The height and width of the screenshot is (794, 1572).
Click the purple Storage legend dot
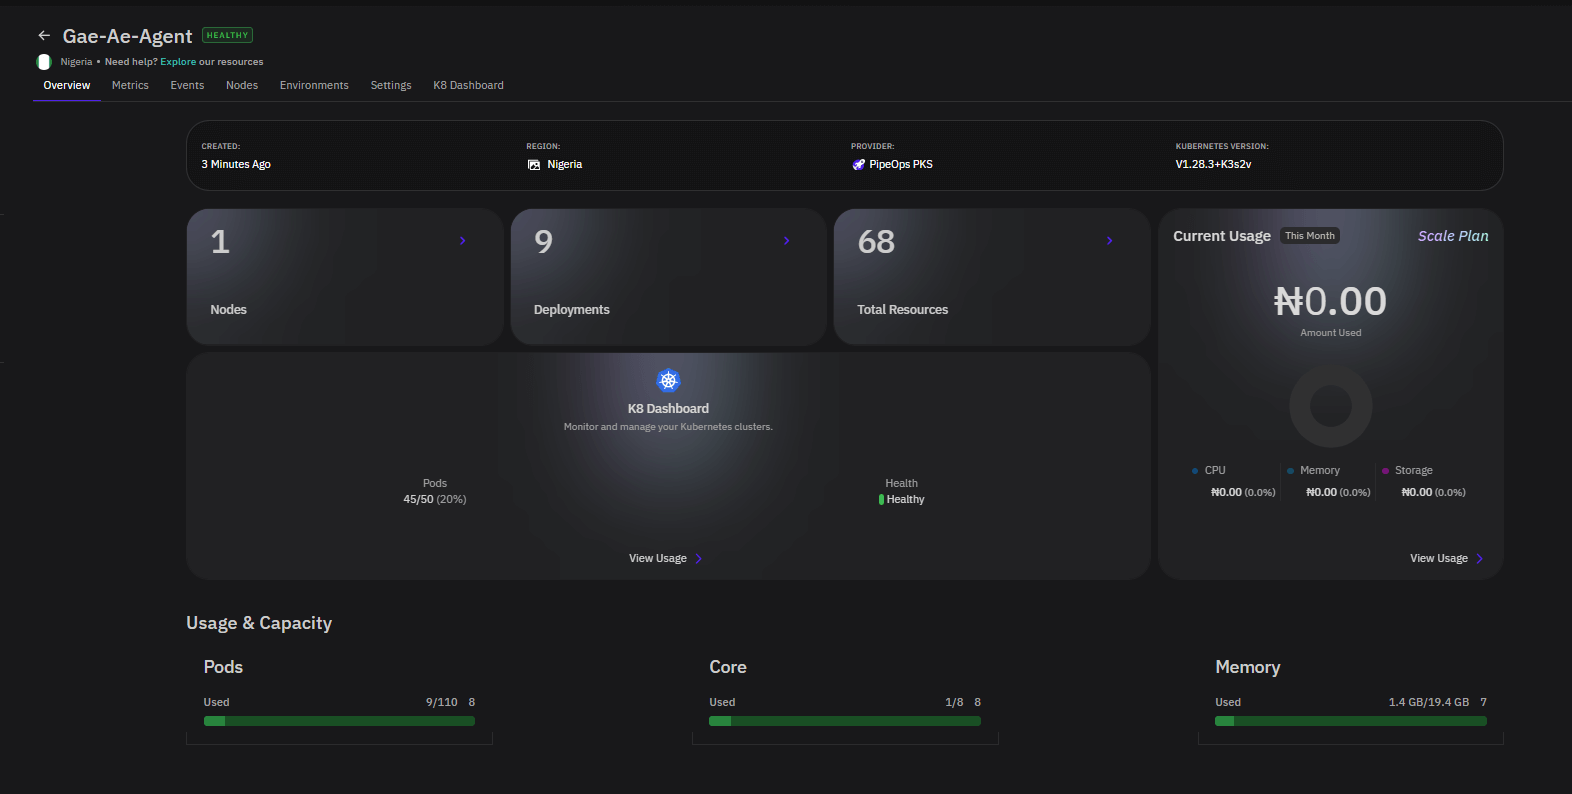point(1385,471)
